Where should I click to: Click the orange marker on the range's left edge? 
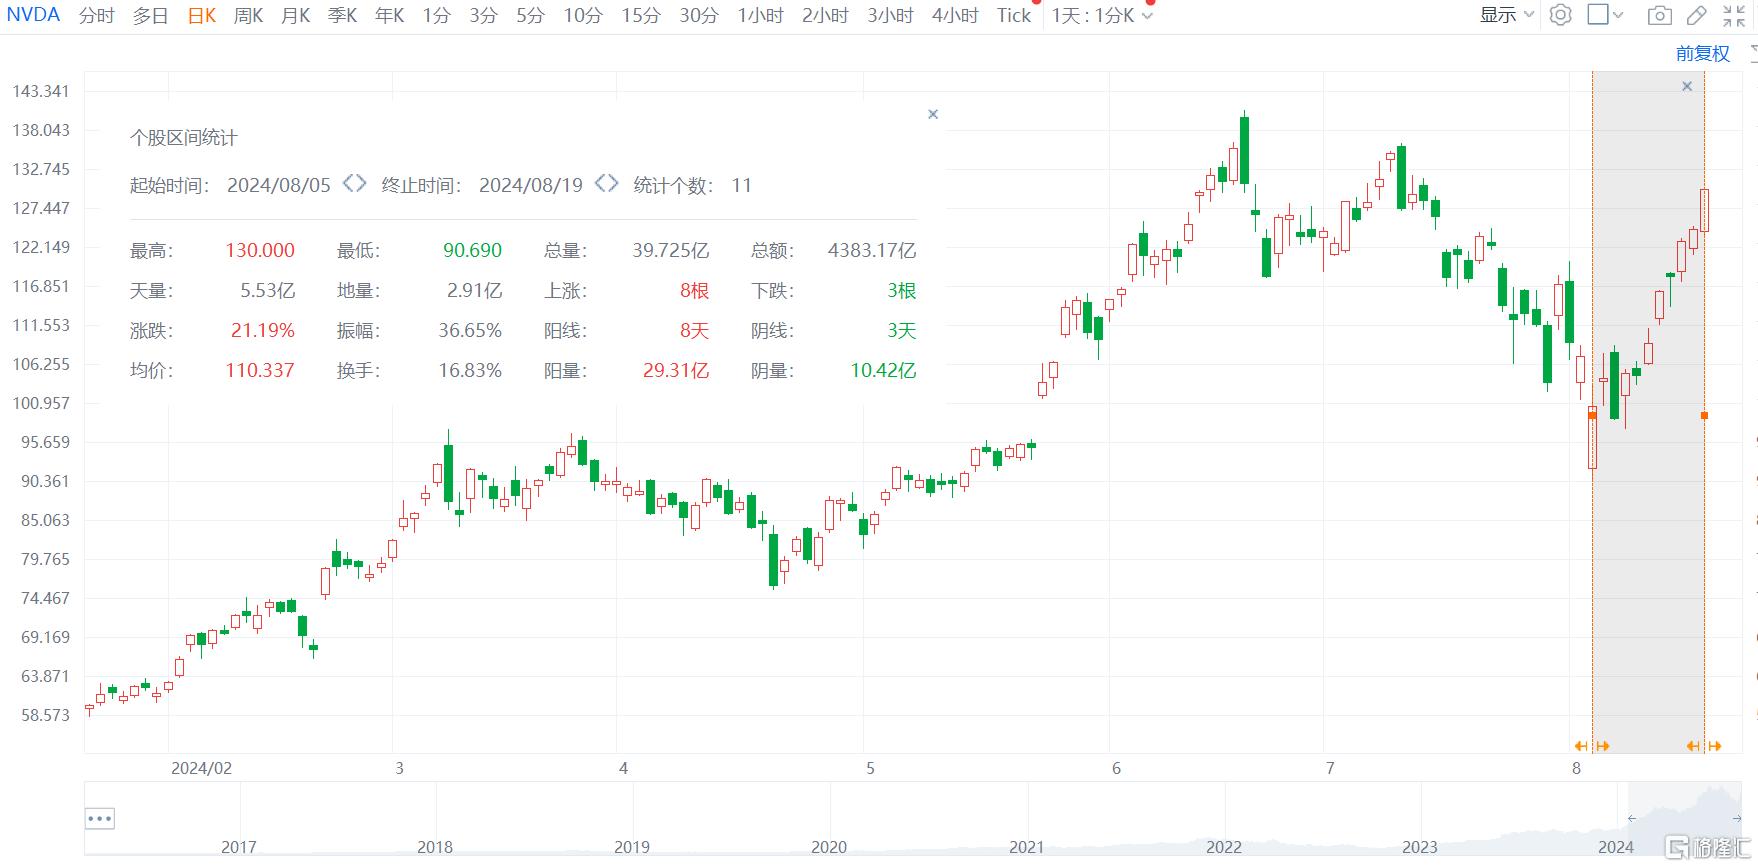point(1592,414)
